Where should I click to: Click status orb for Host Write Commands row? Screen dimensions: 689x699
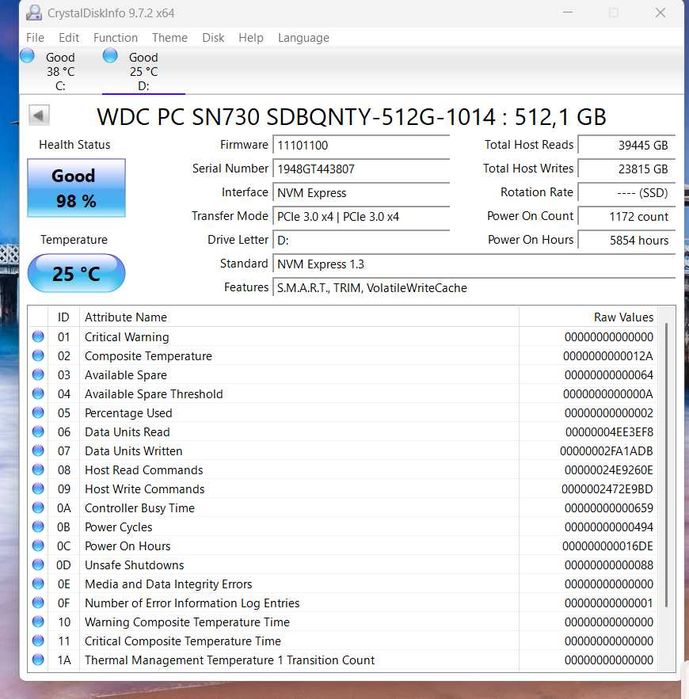click(x=38, y=489)
